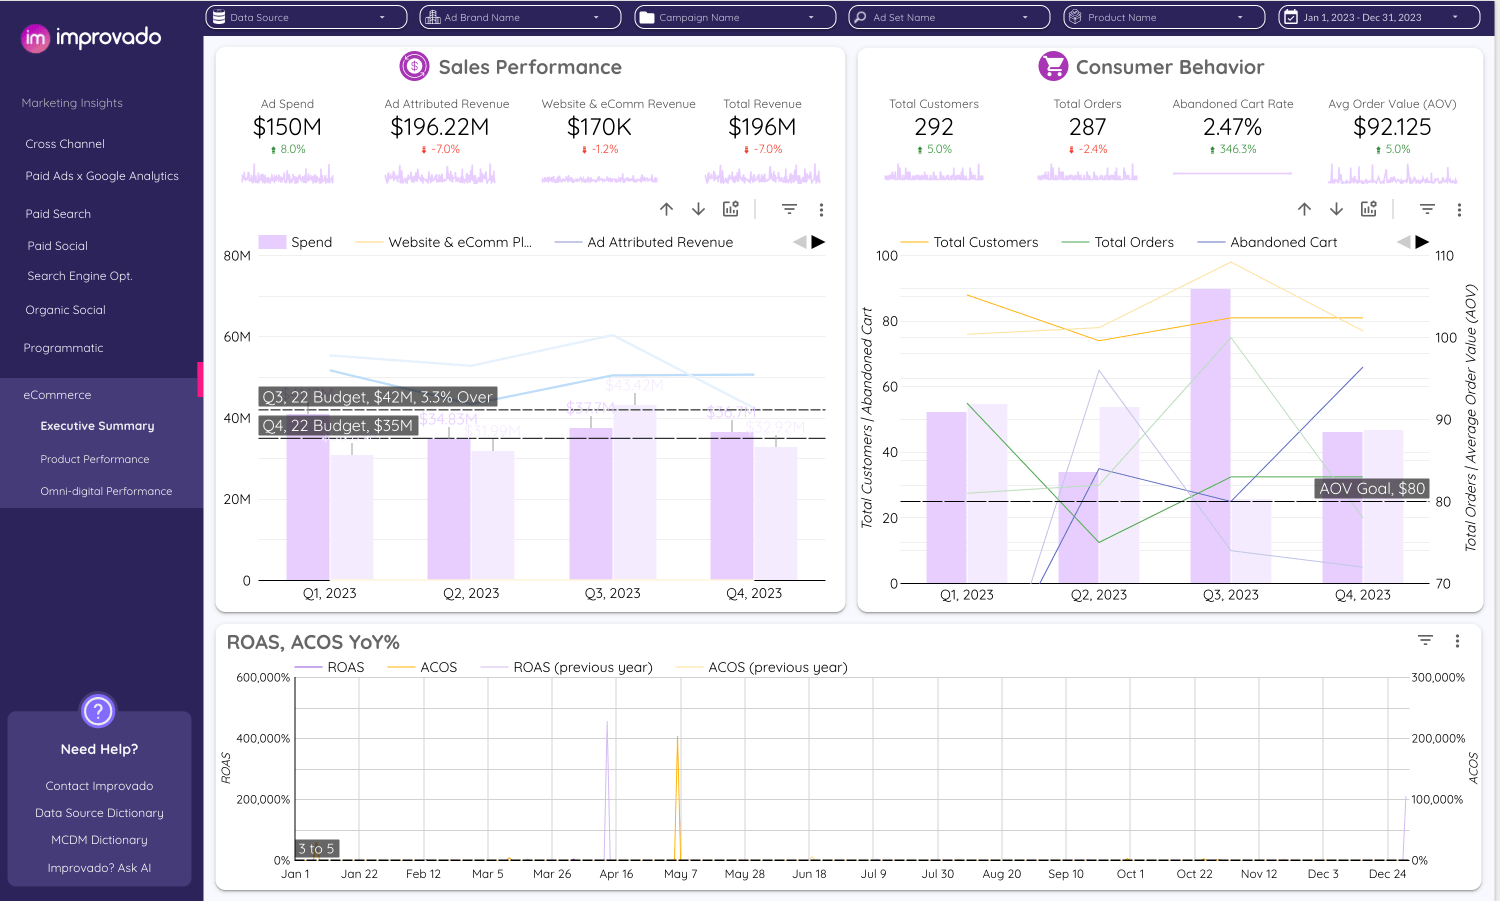Screen dimensions: 1500x901
Task: Toggle Ad Attributed Revenue series in legend
Action: pyautogui.click(x=660, y=242)
